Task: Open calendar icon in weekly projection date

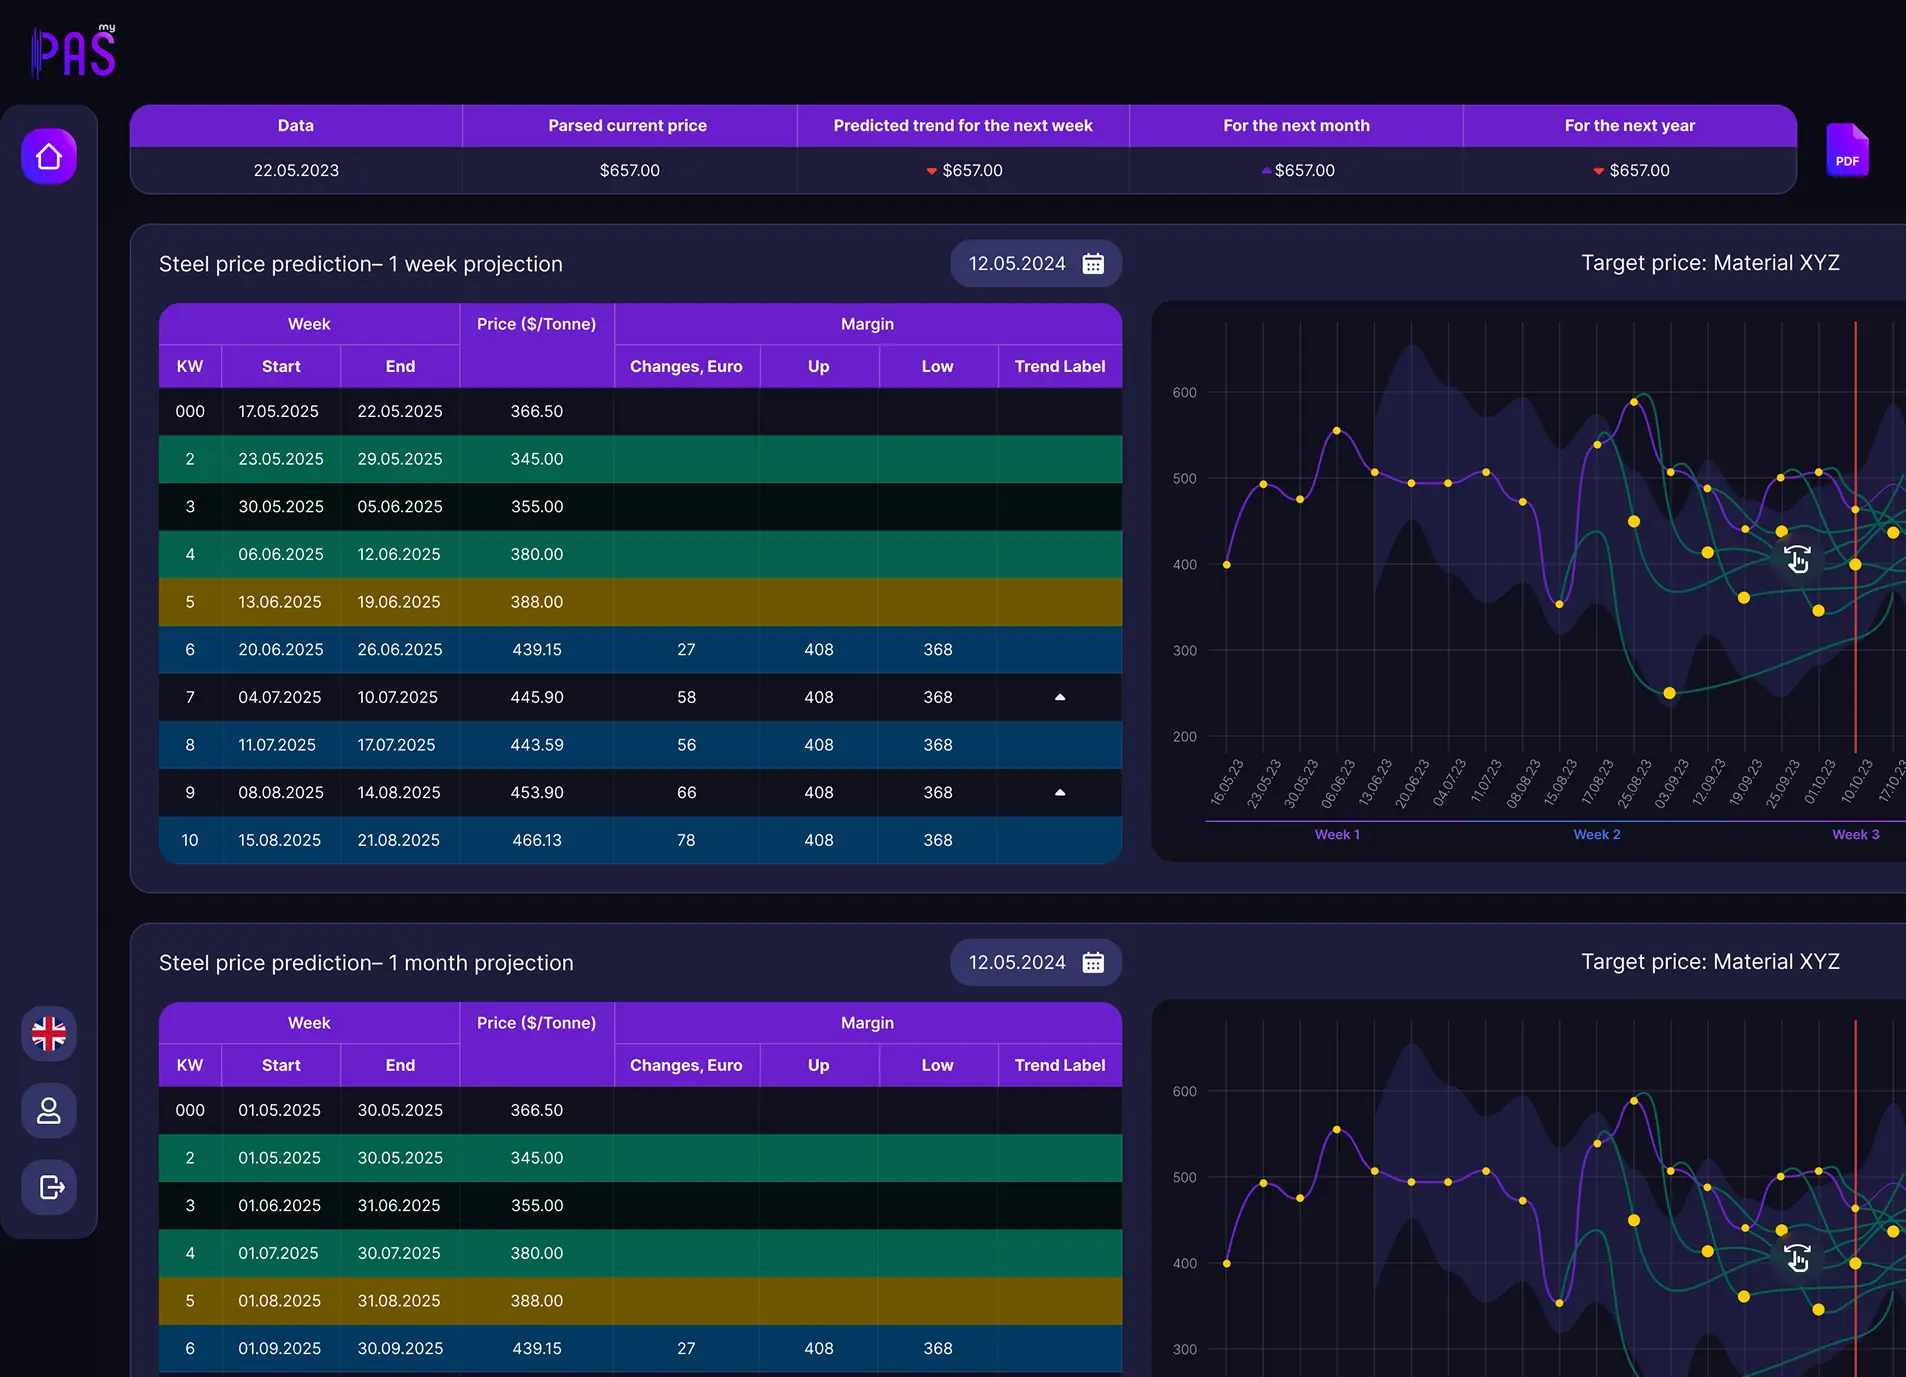Action: pyautogui.click(x=1093, y=264)
